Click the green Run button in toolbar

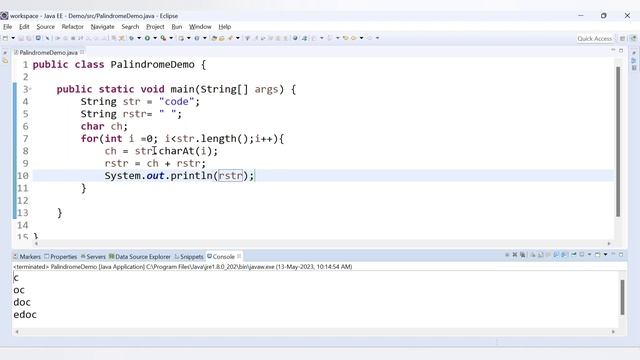pyautogui.click(x=147, y=38)
